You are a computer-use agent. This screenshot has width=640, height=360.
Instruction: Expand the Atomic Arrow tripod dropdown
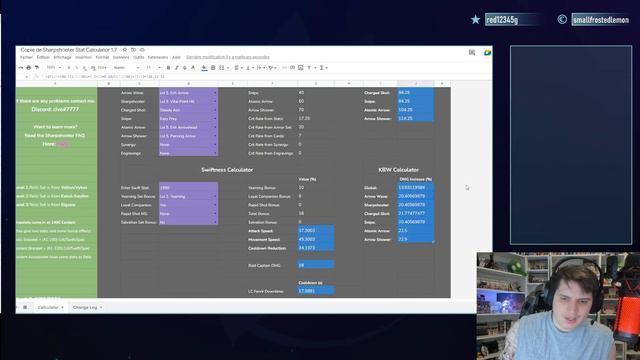click(215, 127)
